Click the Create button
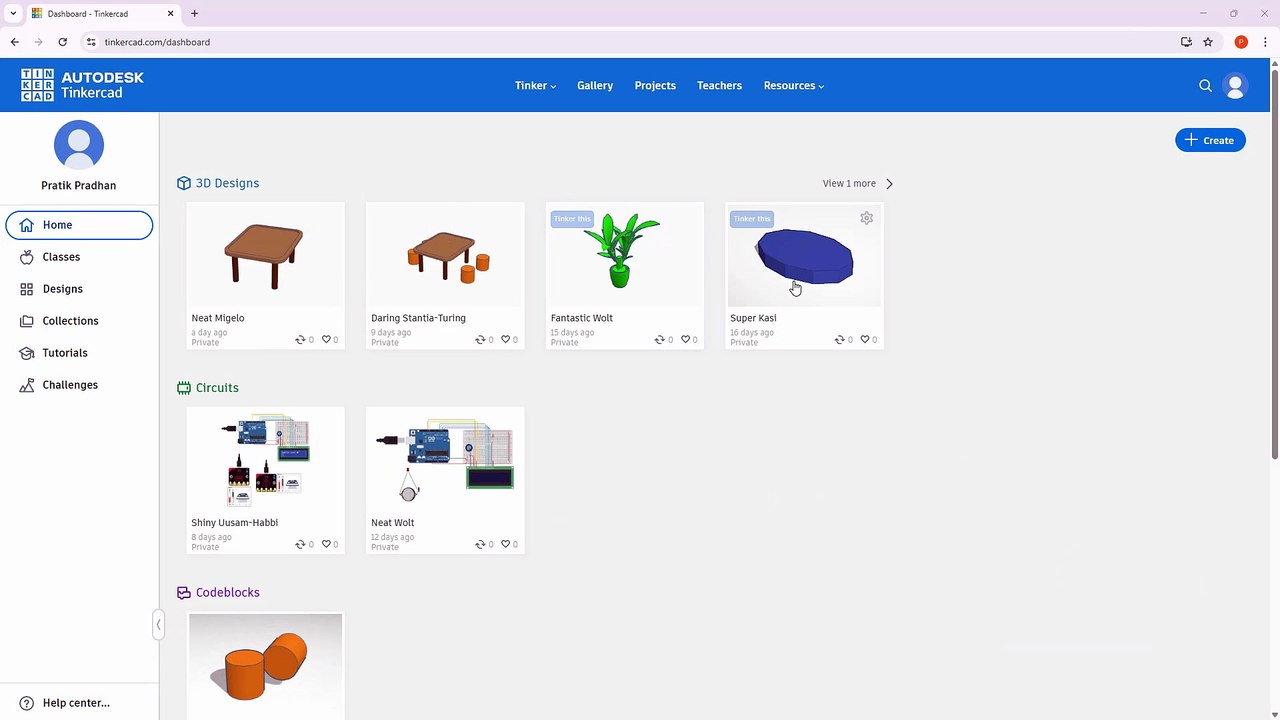This screenshot has height=720, width=1280. pyautogui.click(x=1210, y=140)
